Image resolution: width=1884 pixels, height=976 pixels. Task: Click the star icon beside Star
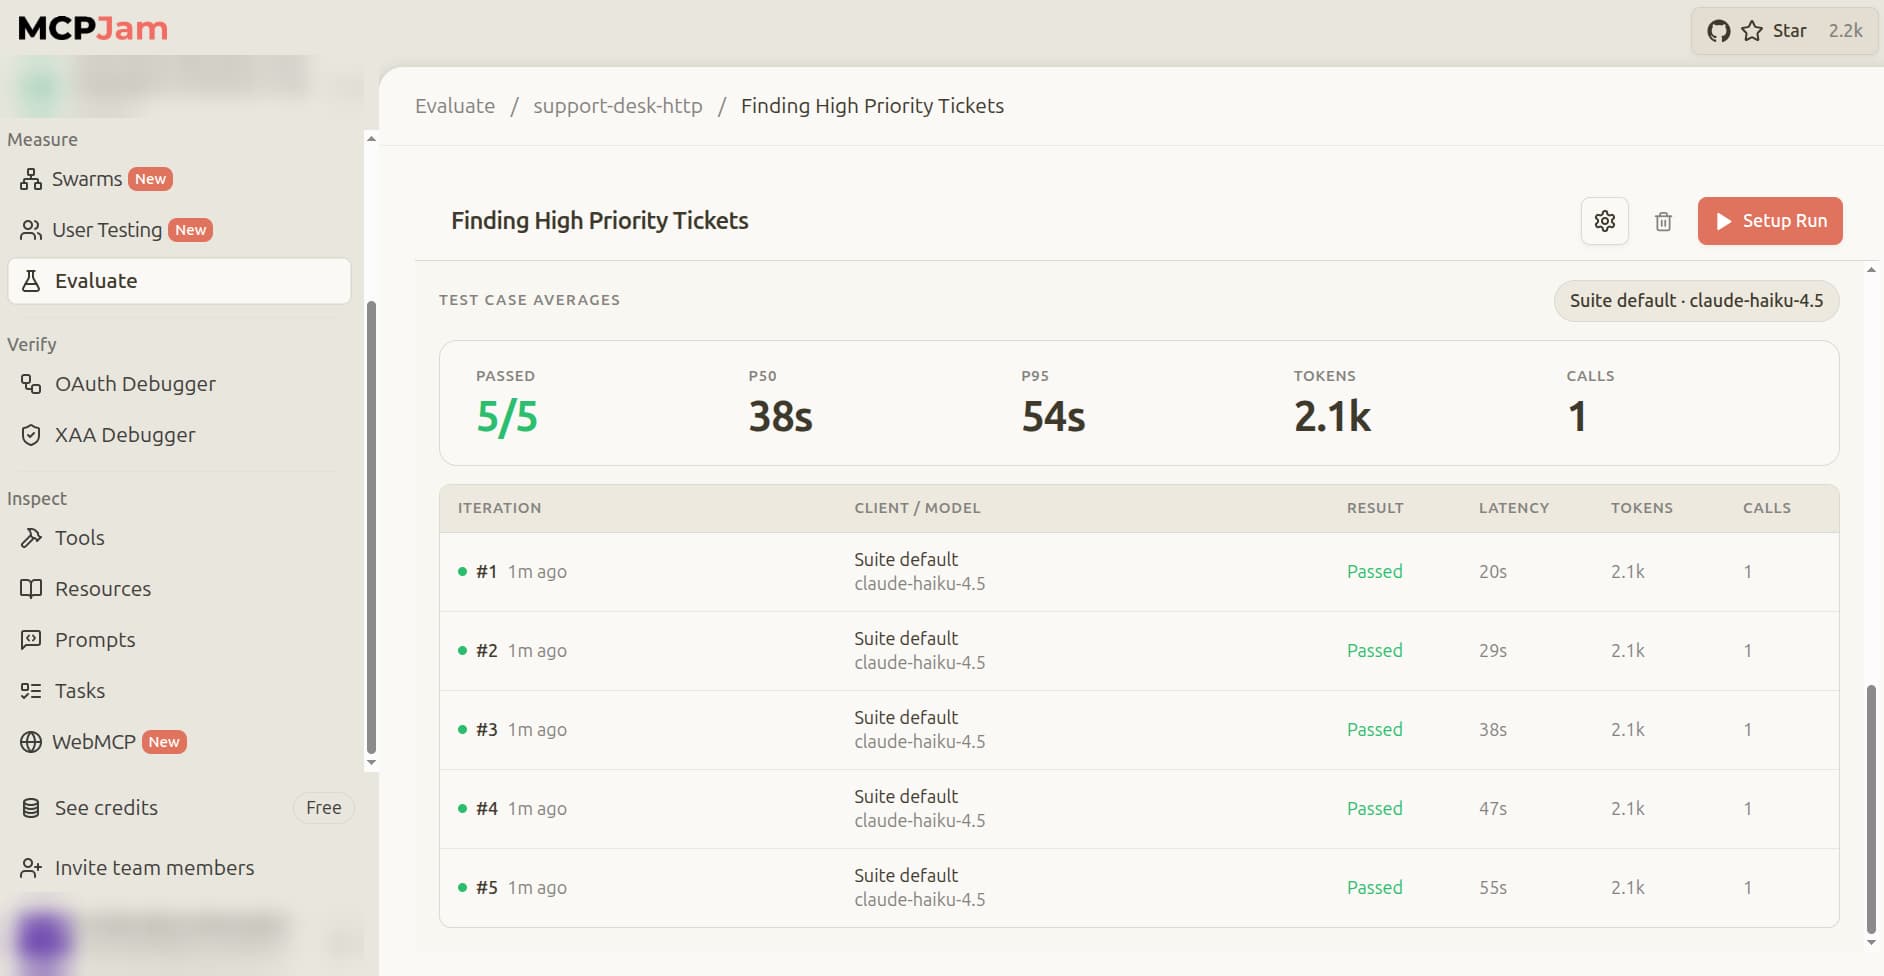pyautogui.click(x=1752, y=31)
